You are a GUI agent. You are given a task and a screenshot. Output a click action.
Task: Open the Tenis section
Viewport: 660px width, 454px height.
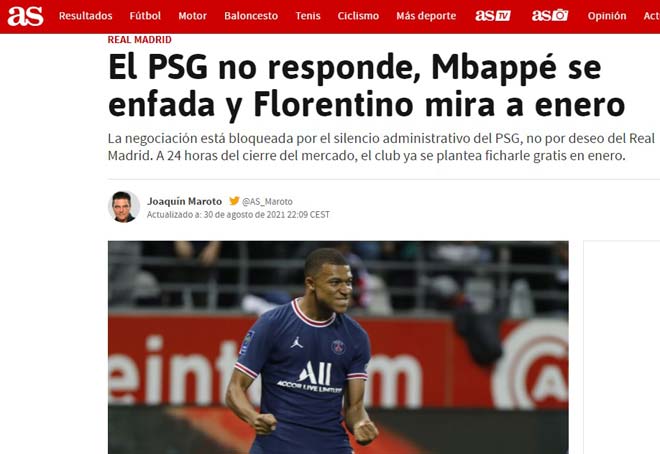coord(308,16)
